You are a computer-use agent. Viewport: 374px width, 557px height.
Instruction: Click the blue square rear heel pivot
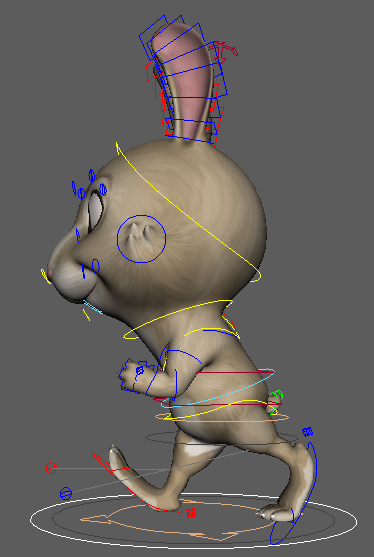coord(308,432)
